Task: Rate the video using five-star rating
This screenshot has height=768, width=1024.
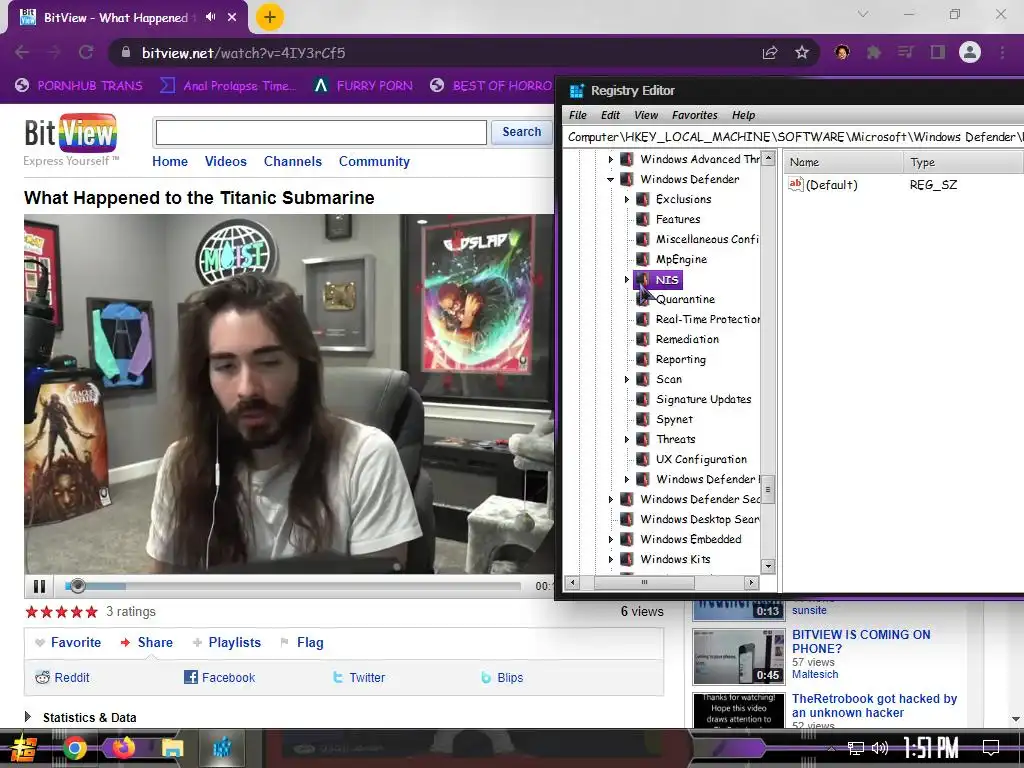Action: (61, 612)
